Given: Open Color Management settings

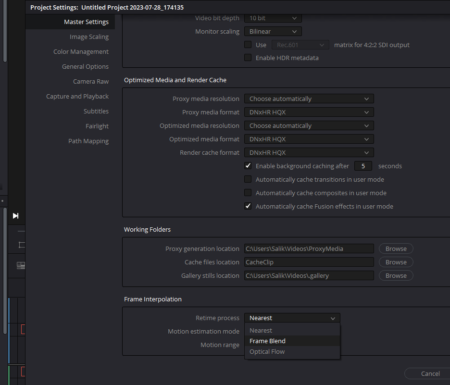Looking at the screenshot, I should 81,52.
